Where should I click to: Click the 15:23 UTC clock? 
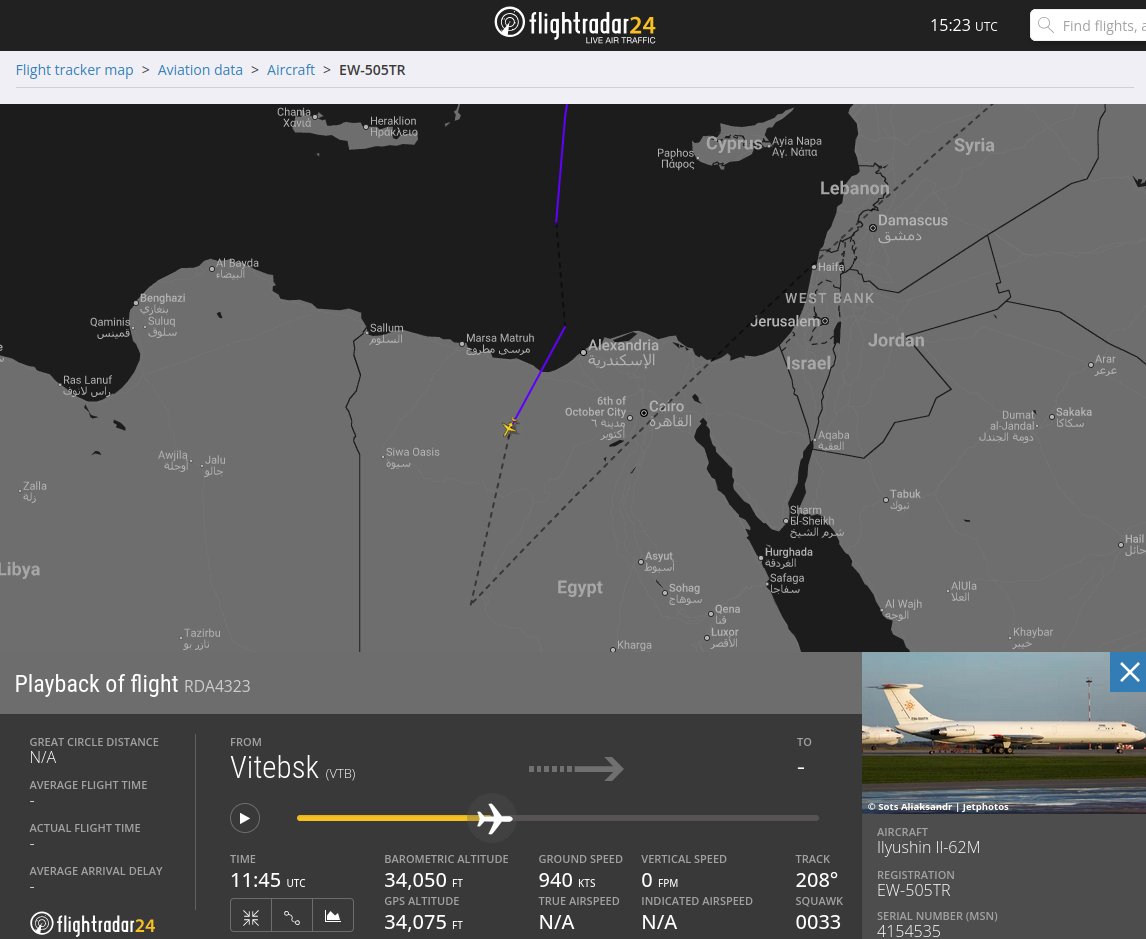click(963, 26)
